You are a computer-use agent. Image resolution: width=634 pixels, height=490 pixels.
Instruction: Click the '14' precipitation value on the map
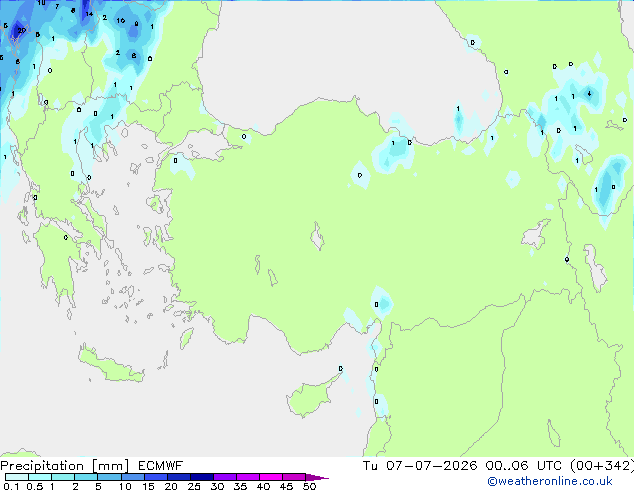pyautogui.click(x=89, y=14)
